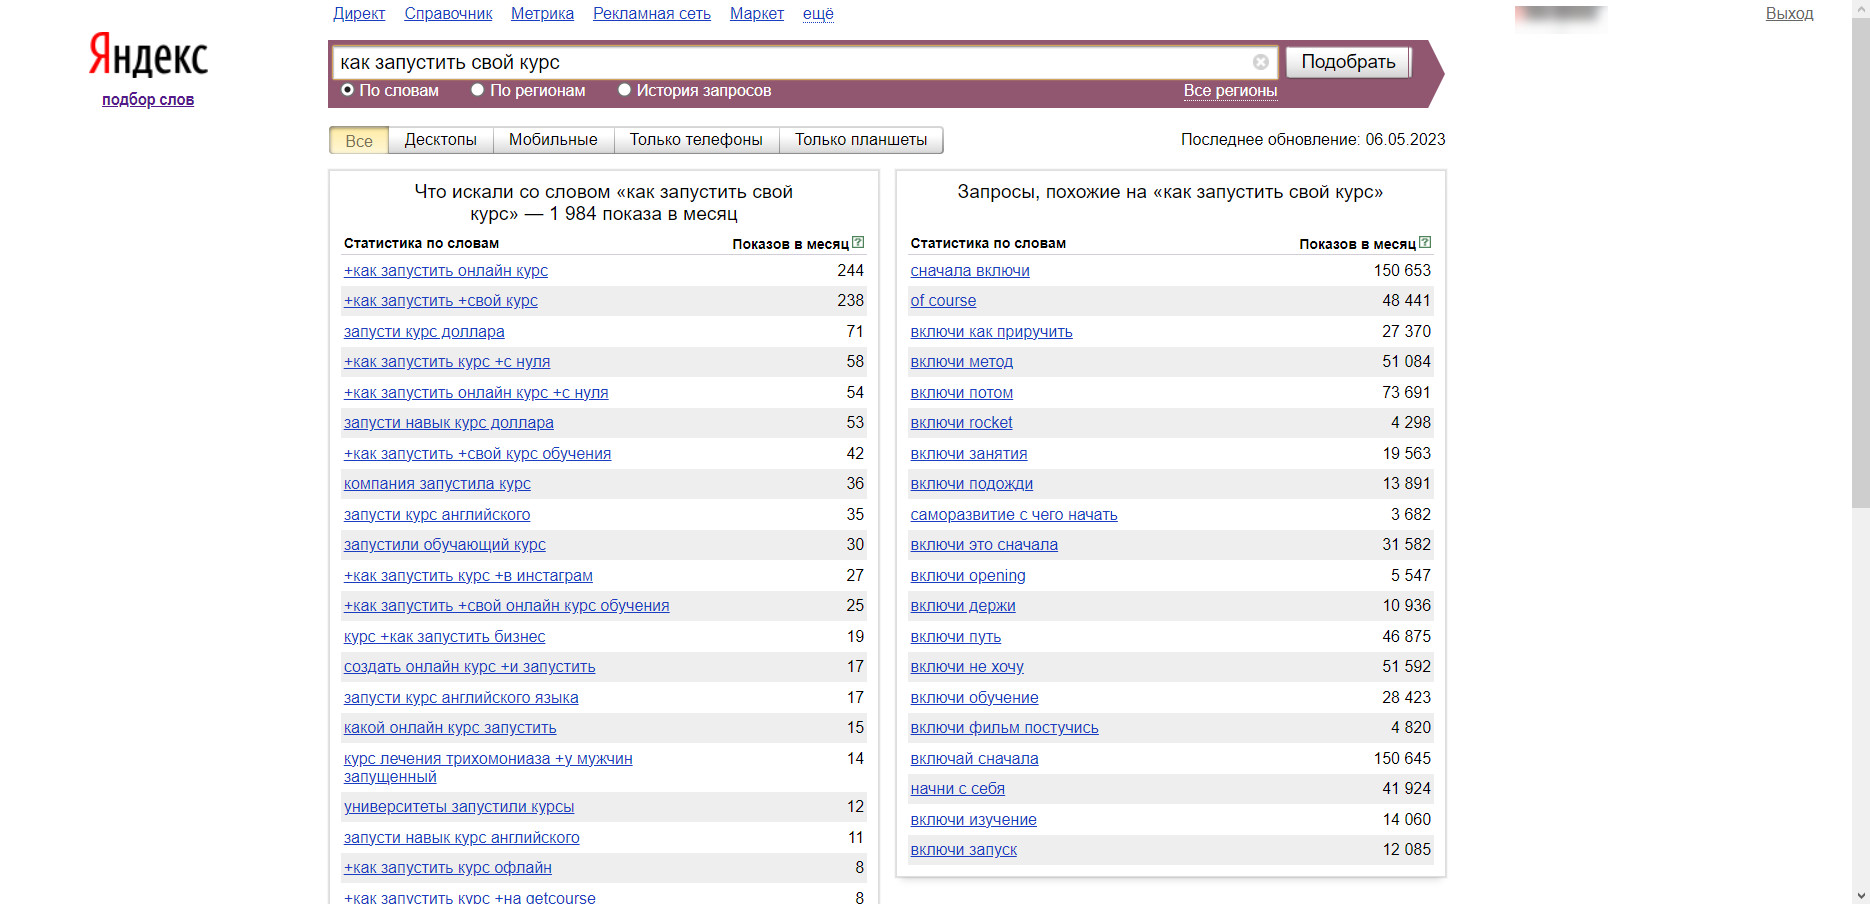
Task: Clear the search field with the X icon
Action: pyautogui.click(x=1260, y=62)
